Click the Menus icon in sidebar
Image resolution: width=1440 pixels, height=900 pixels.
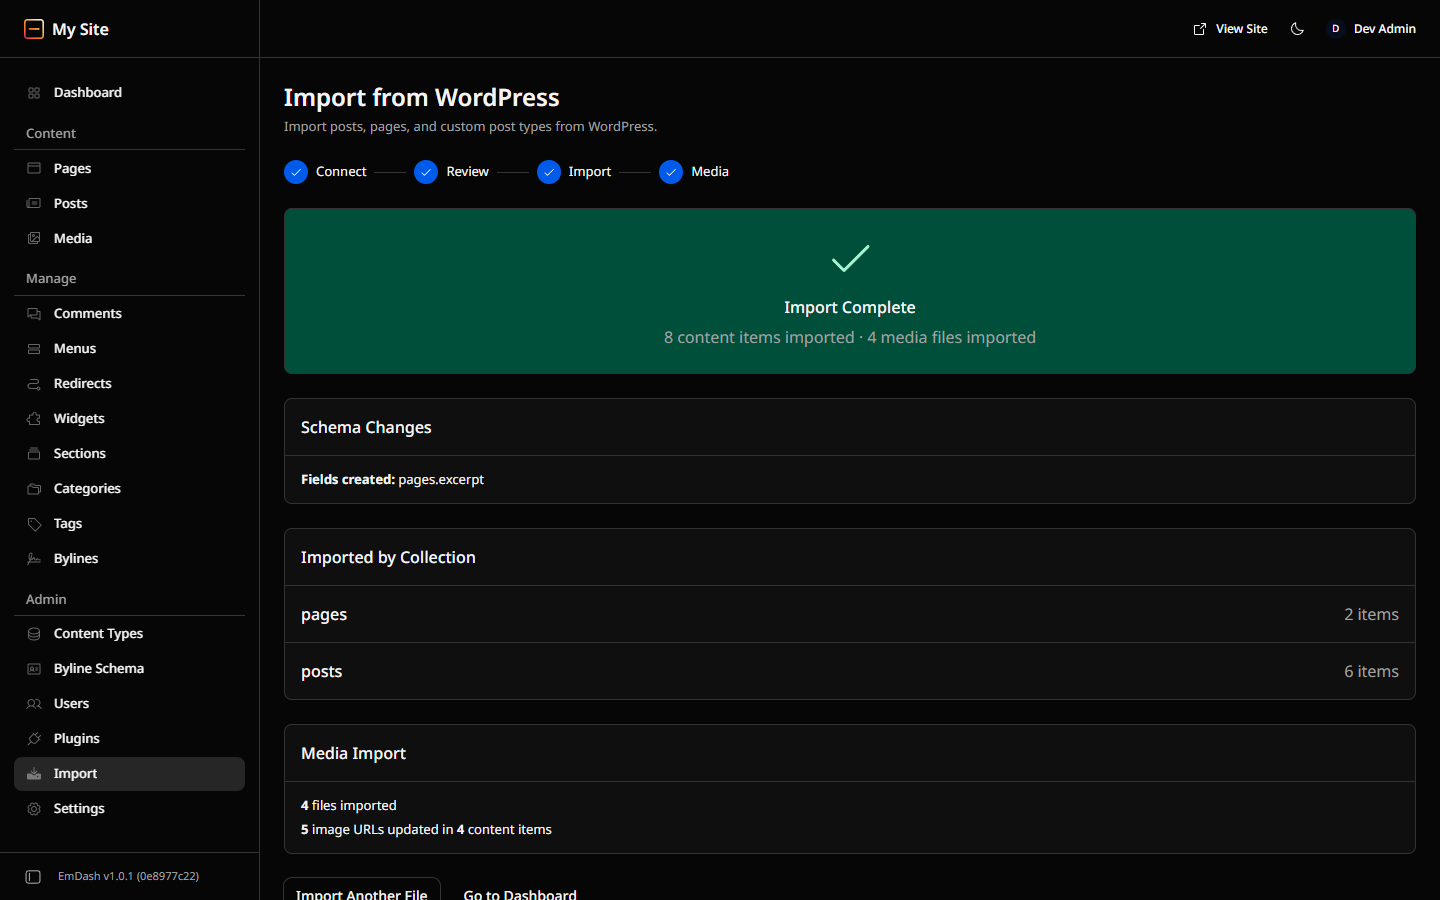tap(34, 349)
